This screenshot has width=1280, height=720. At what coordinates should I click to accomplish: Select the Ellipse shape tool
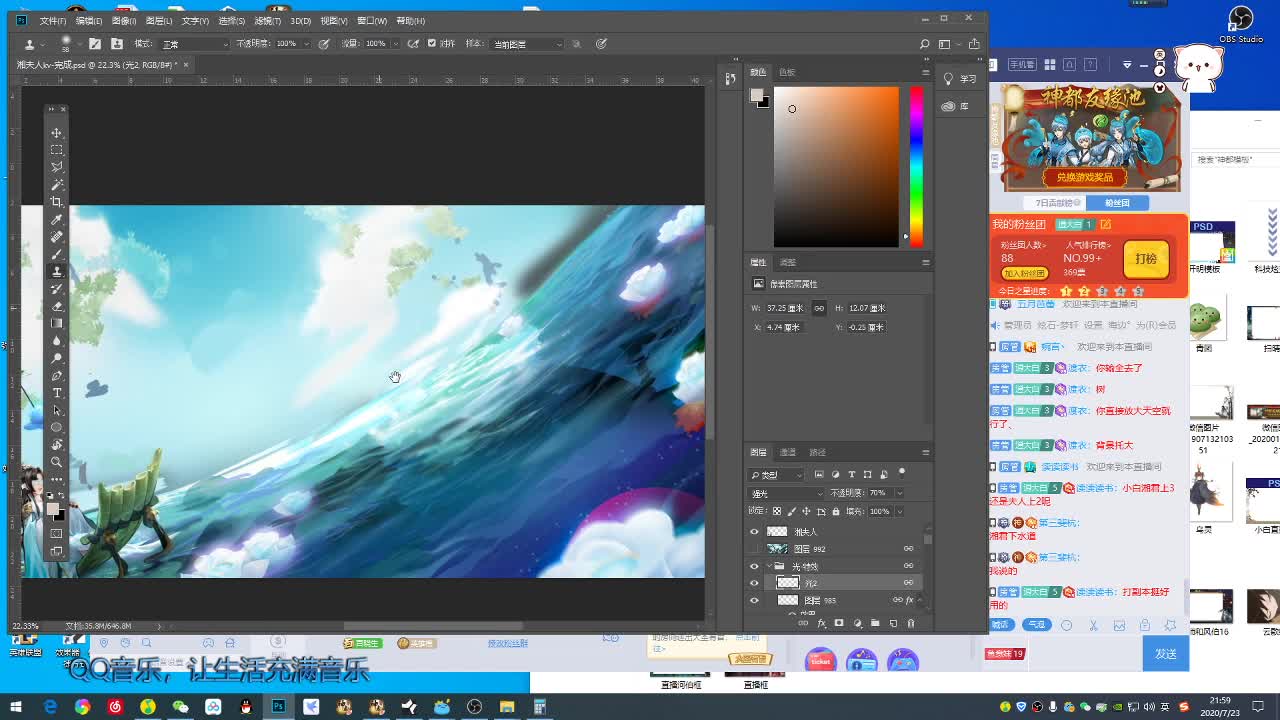coord(57,428)
